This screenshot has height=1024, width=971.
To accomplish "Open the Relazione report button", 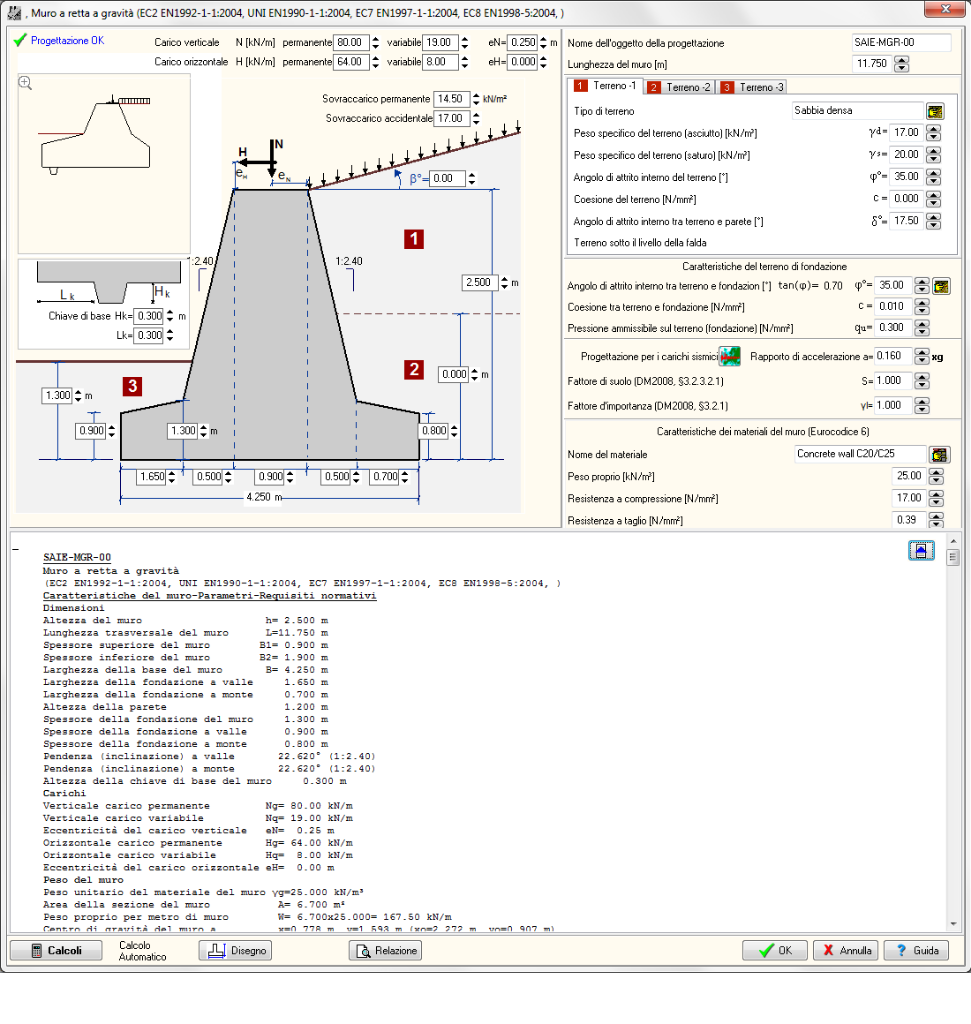I will click(385, 950).
